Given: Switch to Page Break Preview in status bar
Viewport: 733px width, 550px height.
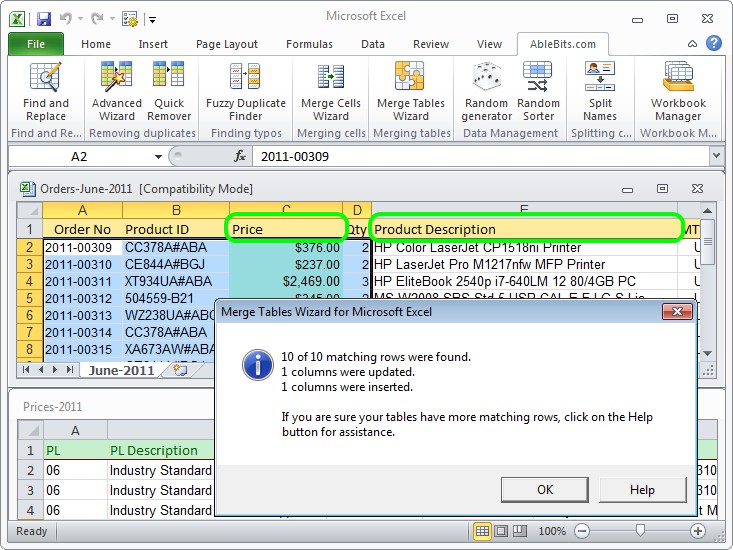Looking at the screenshot, I should pos(519,531).
